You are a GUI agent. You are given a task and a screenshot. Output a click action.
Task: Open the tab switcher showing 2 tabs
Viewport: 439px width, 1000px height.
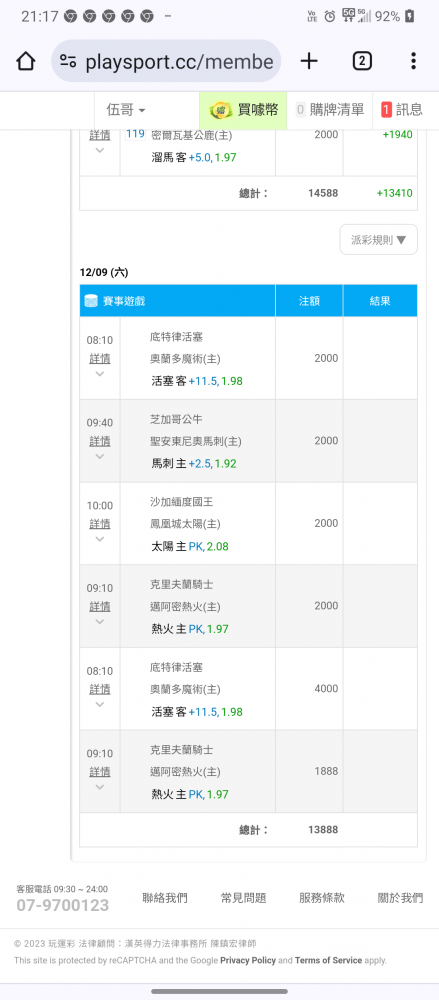click(x=361, y=61)
